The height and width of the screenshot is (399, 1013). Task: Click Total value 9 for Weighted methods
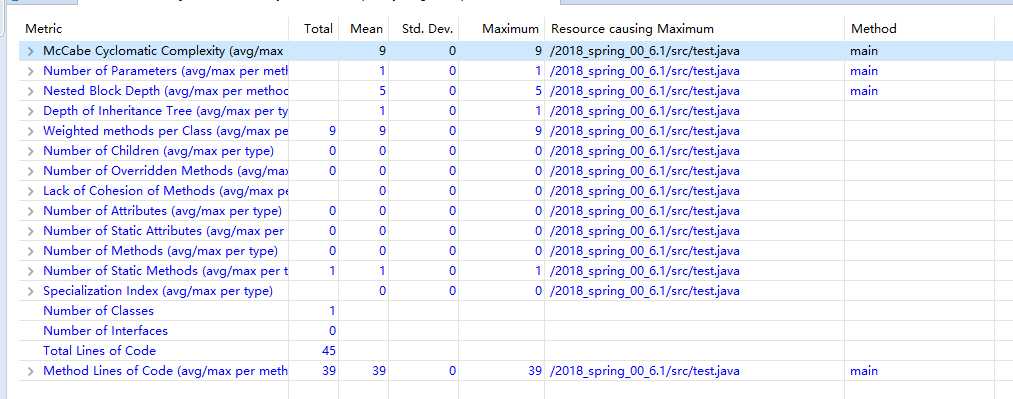[x=332, y=131]
